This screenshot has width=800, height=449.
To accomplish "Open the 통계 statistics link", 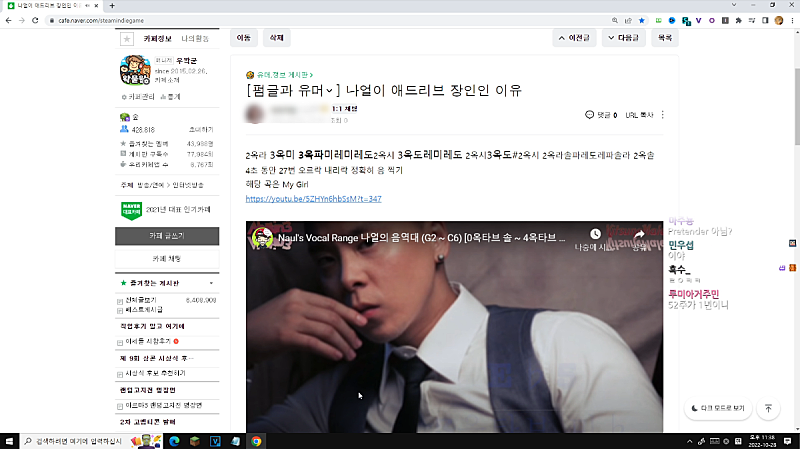I will click(x=170, y=97).
